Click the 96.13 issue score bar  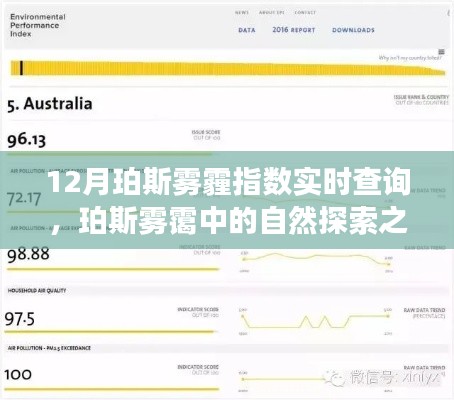(109, 154)
